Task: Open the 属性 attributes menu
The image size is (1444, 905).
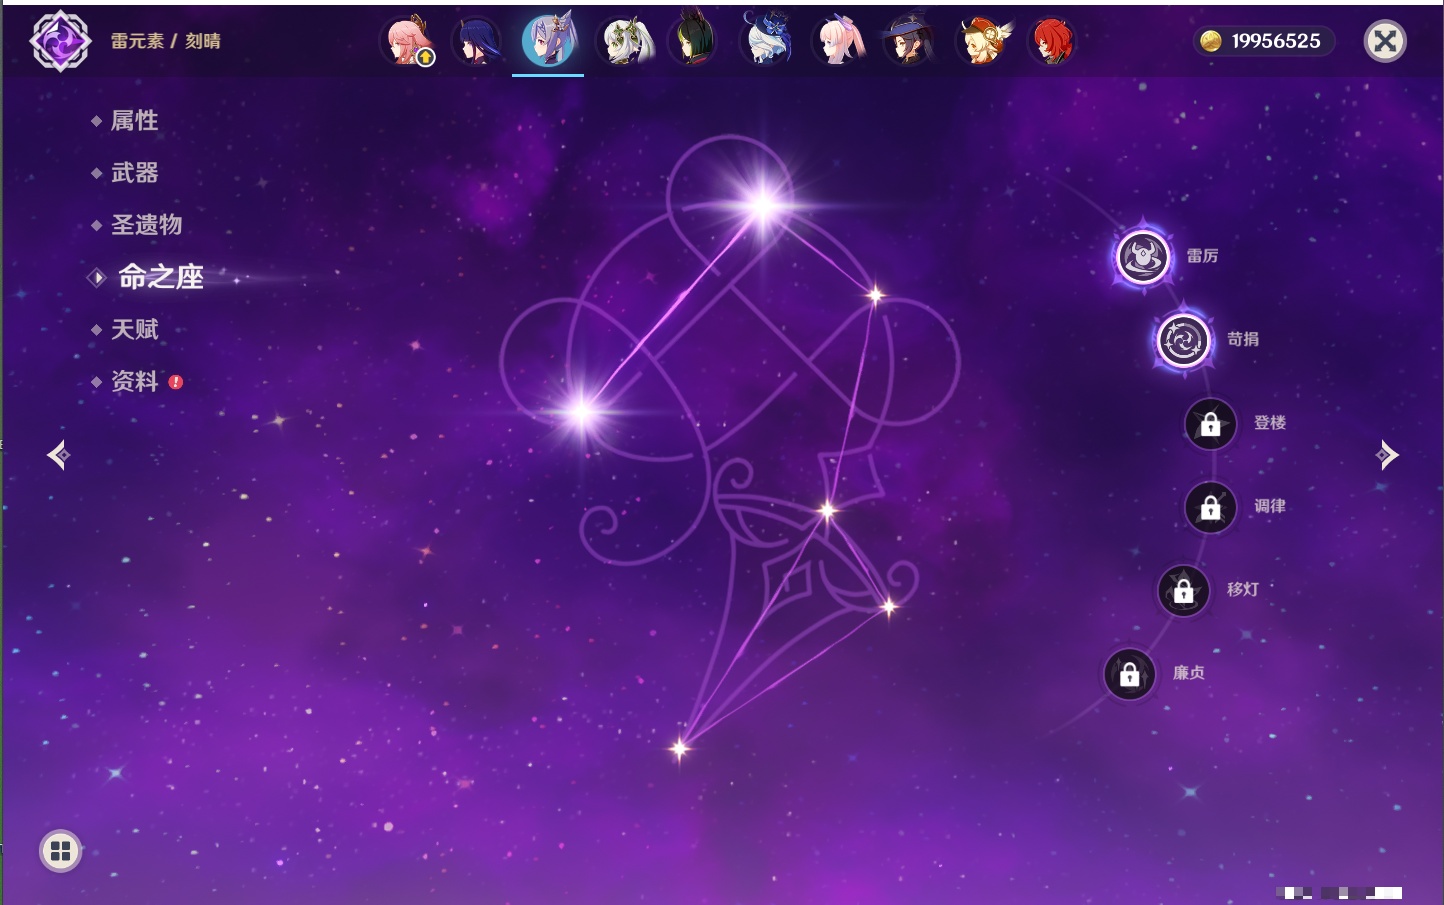Action: pos(134,121)
